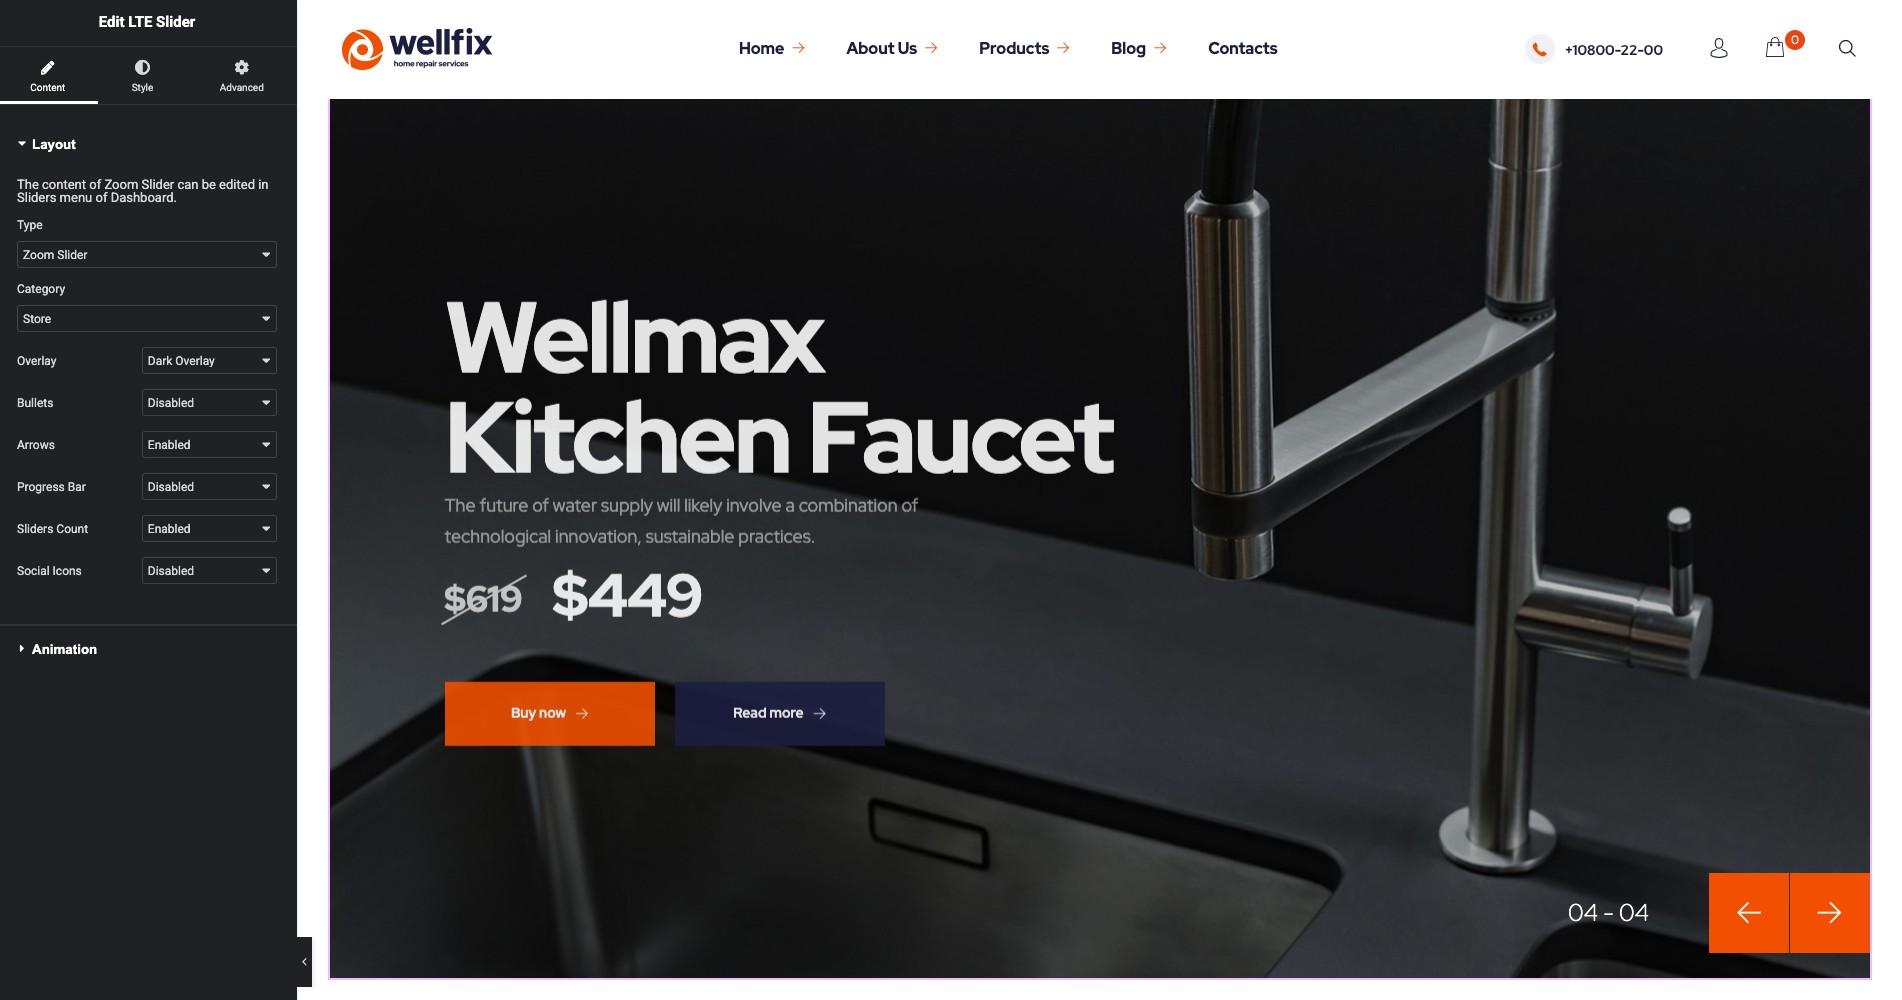Click the wellfix logo

pos(417,49)
